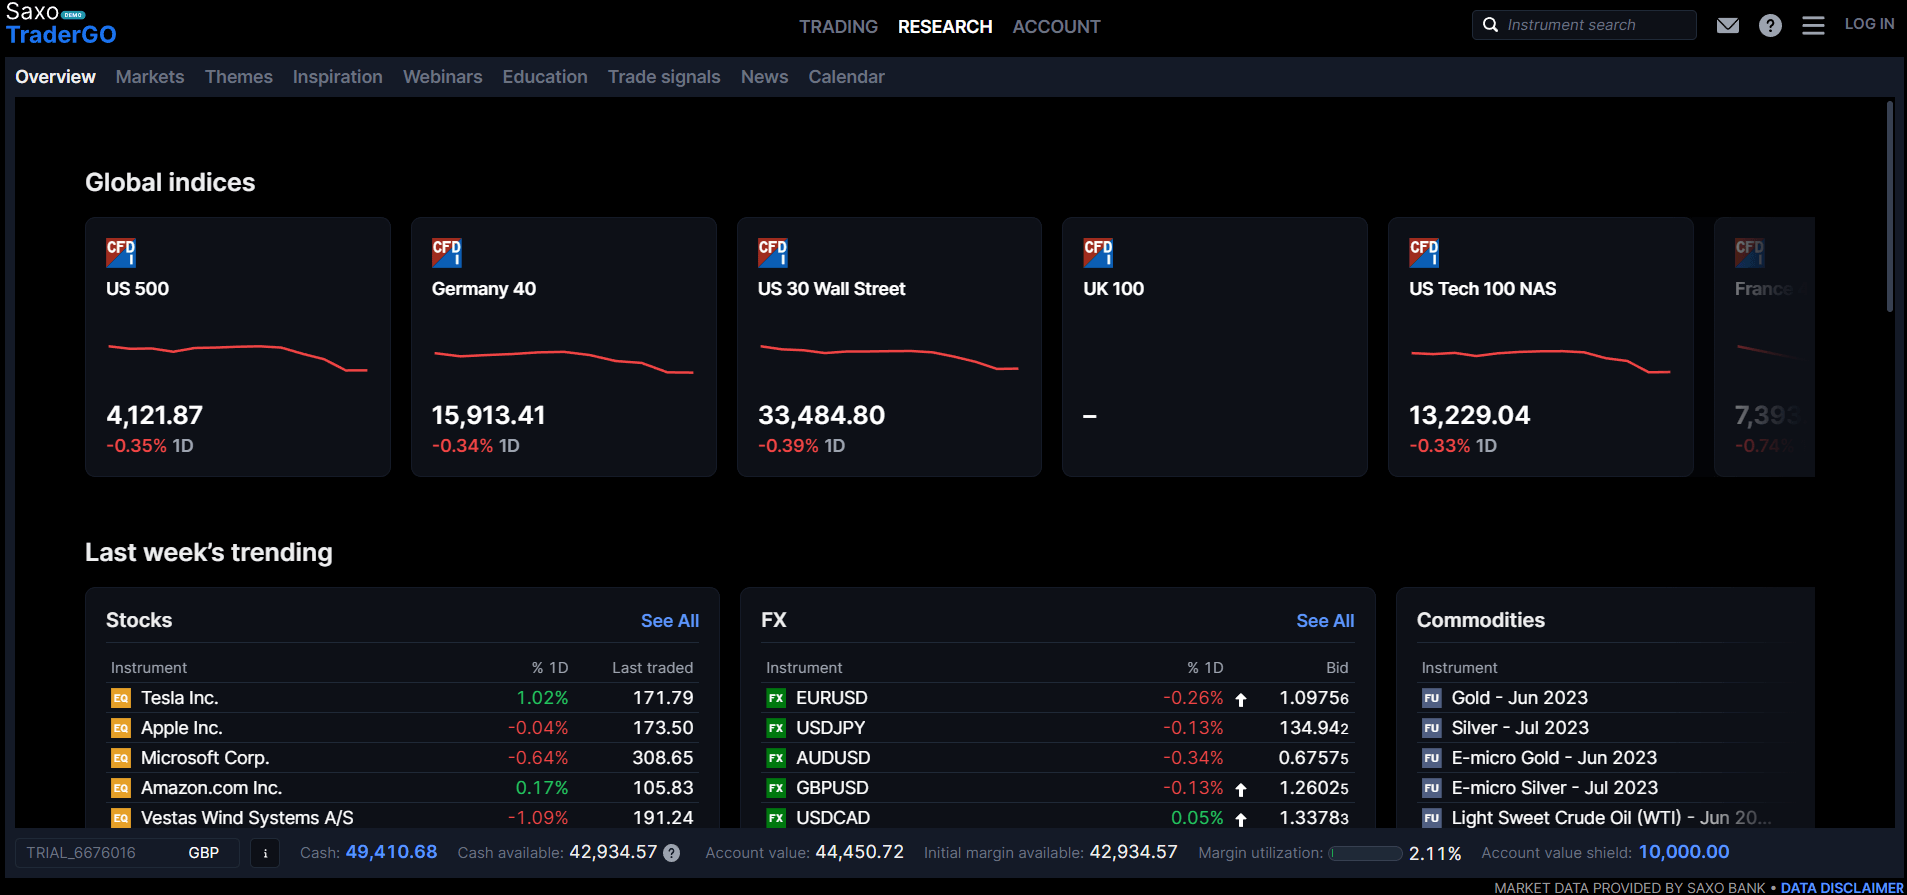Screen dimensions: 1907x895
Task: Click the Account value shield amount 10,000.00
Action: (x=1684, y=852)
